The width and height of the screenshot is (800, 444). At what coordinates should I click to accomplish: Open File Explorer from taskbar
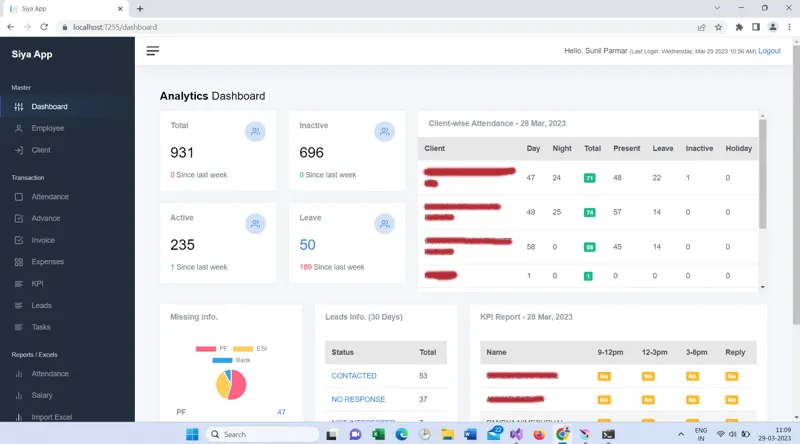pos(447,434)
